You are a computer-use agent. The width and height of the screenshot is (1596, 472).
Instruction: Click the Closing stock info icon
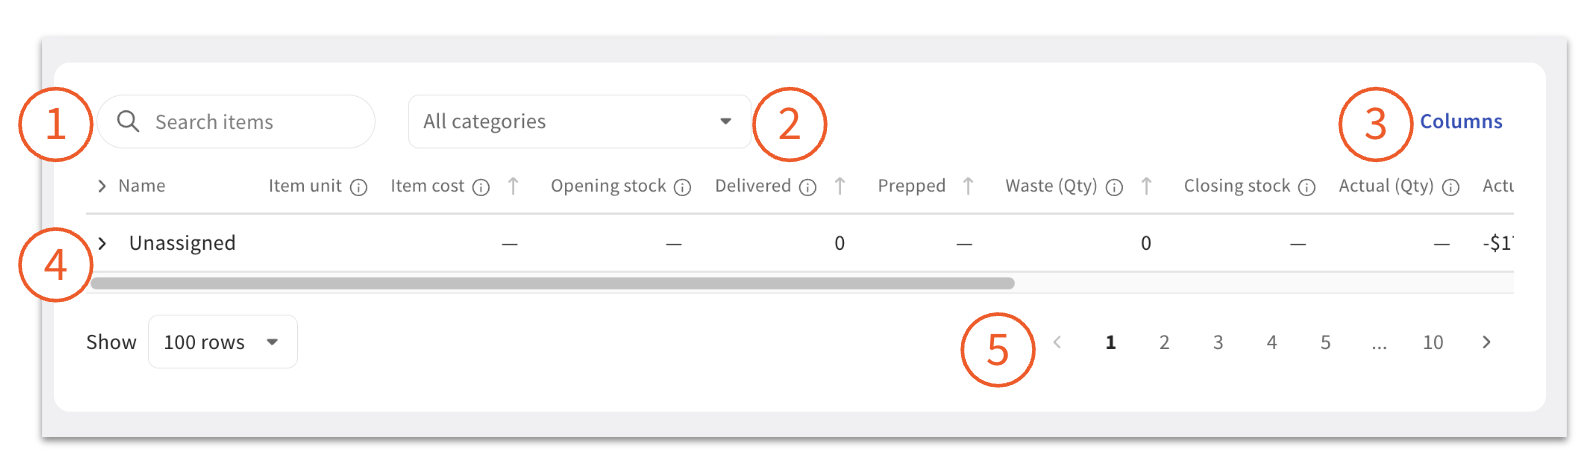1307,187
